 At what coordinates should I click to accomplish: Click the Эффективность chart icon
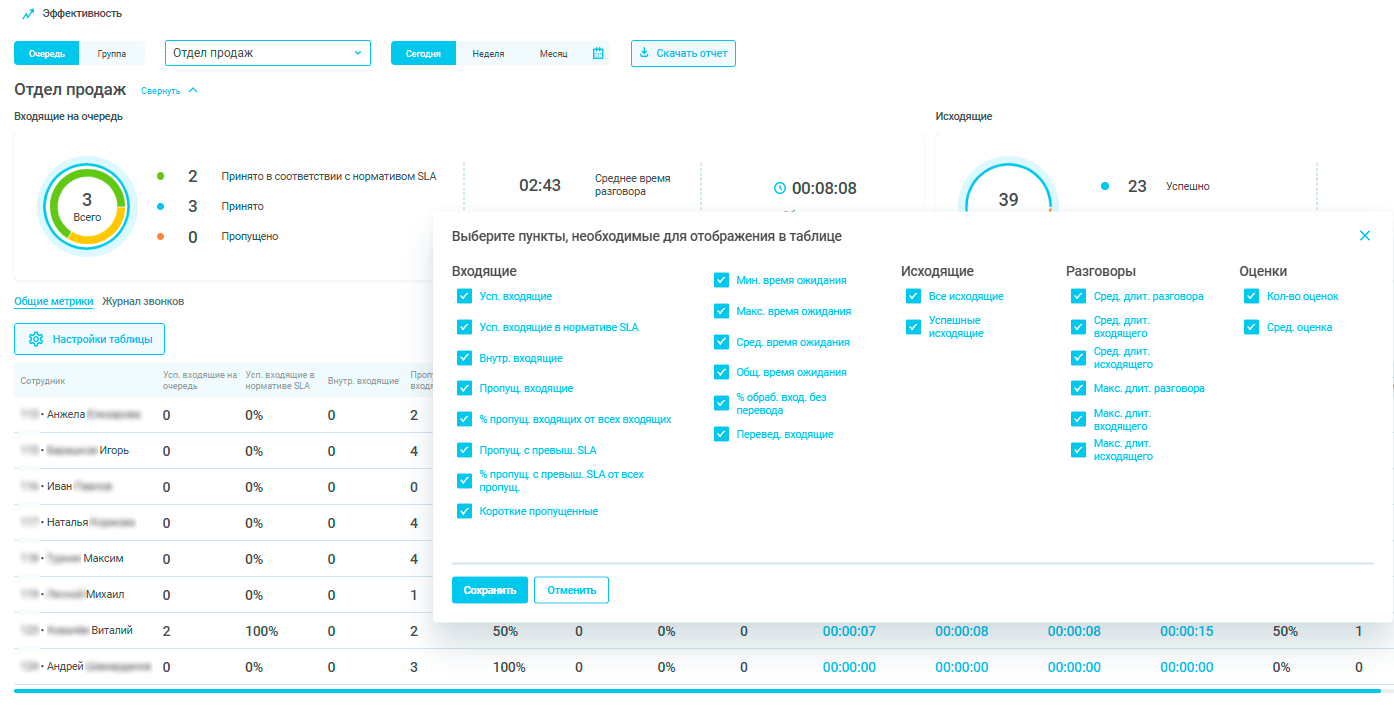[28, 14]
